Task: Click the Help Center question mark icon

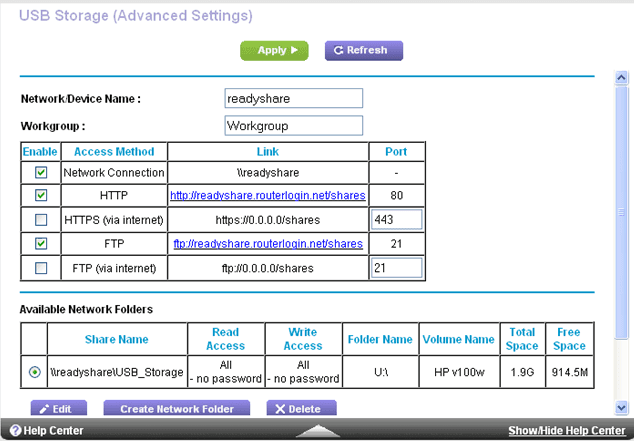Action: [x=11, y=431]
